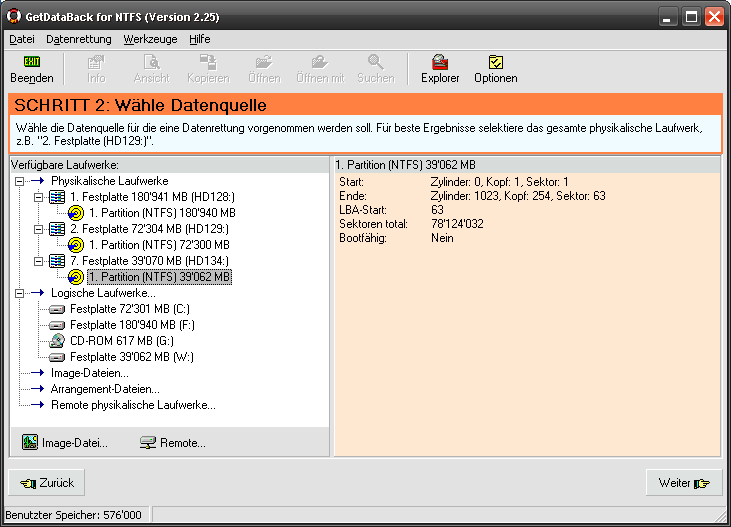Collapse the Logische Laufwerke node
The image size is (731, 527).
point(21,293)
